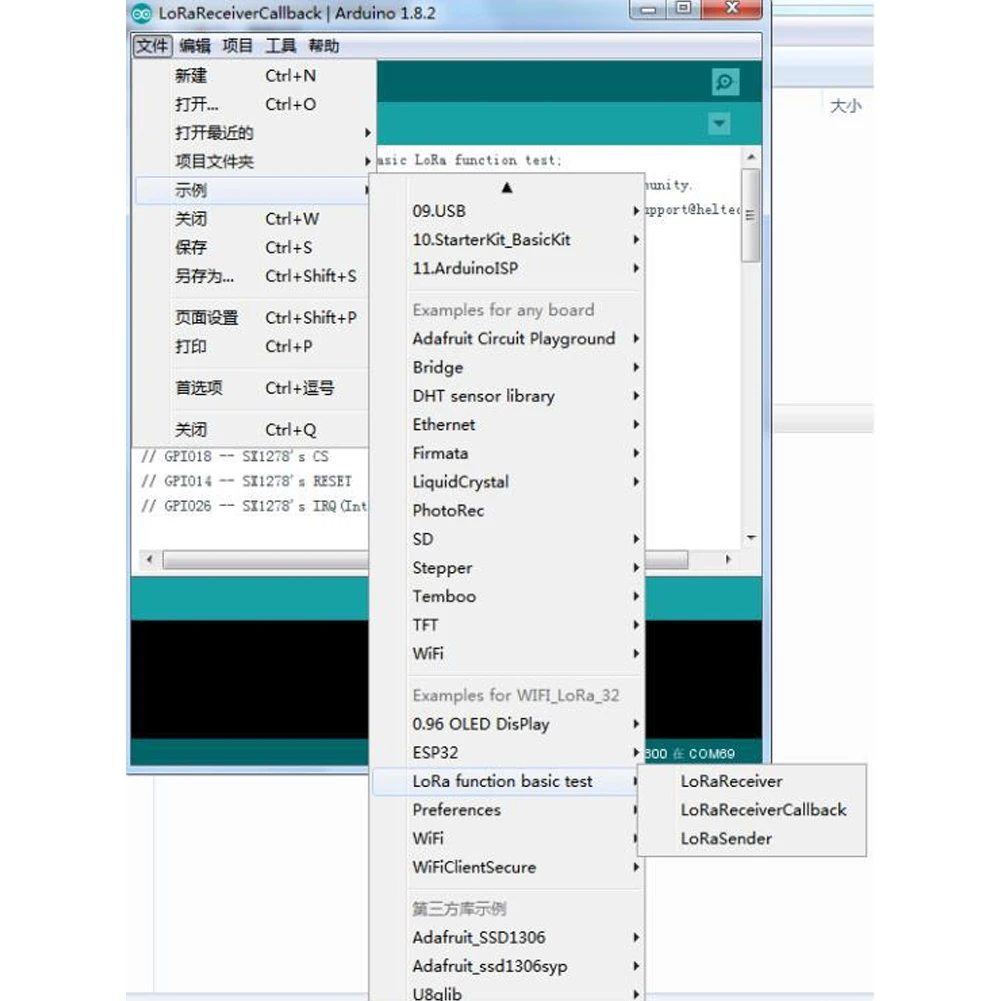The height and width of the screenshot is (1001, 1001).
Task: Click the tab dropdown arrow icon
Action: [x=719, y=123]
